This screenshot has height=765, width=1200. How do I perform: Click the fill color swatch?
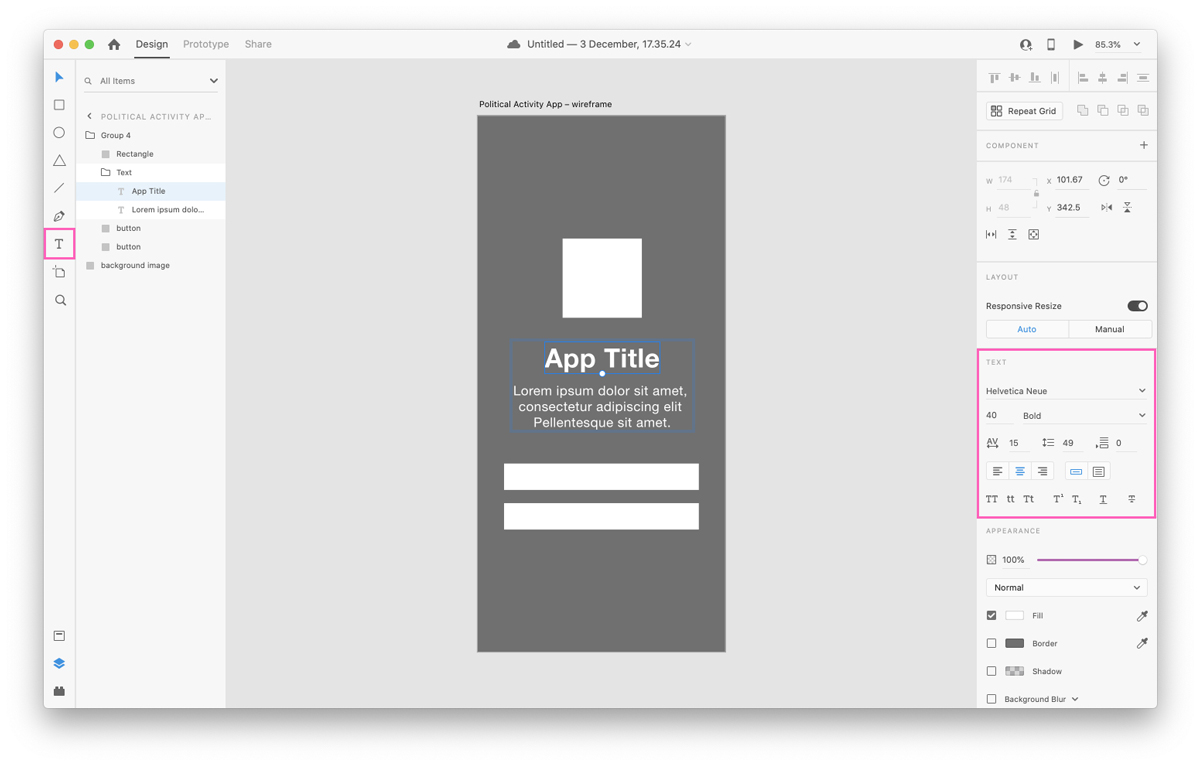tap(1014, 616)
